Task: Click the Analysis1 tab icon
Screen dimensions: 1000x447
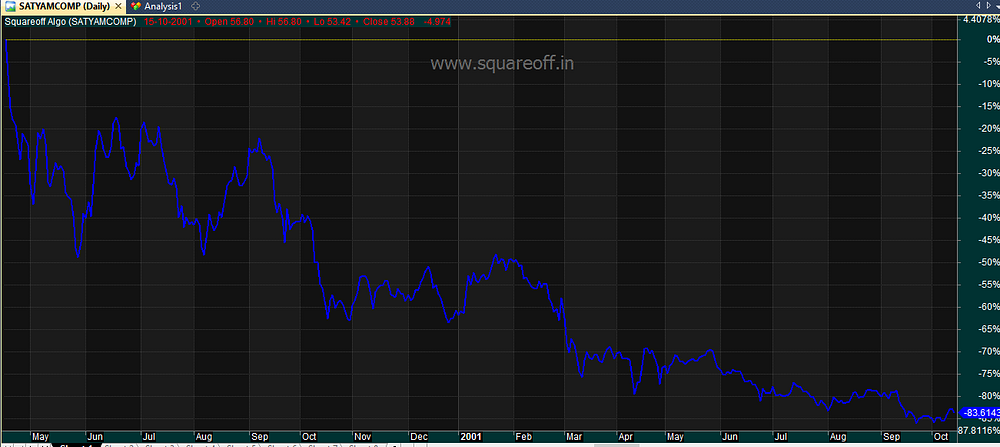Action: pyautogui.click(x=136, y=6)
